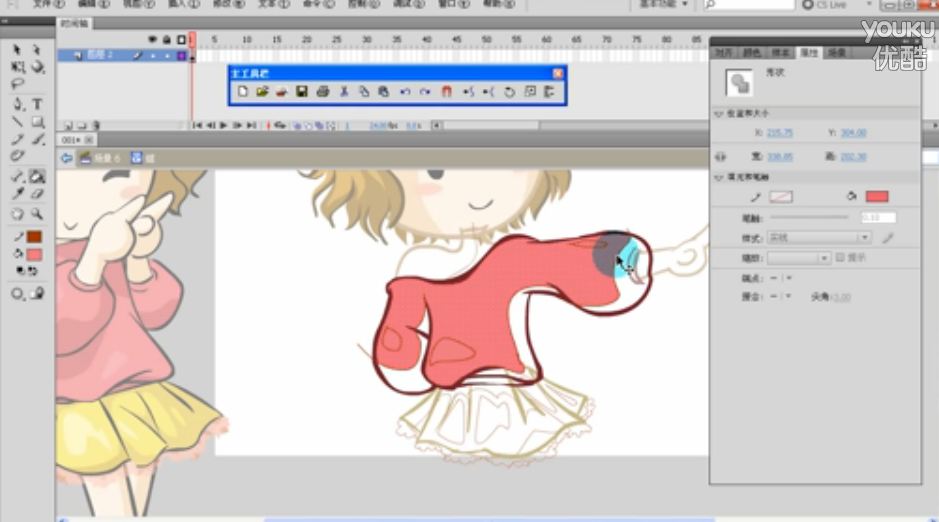Select the Line tool
The image size is (939, 522).
coord(17,122)
